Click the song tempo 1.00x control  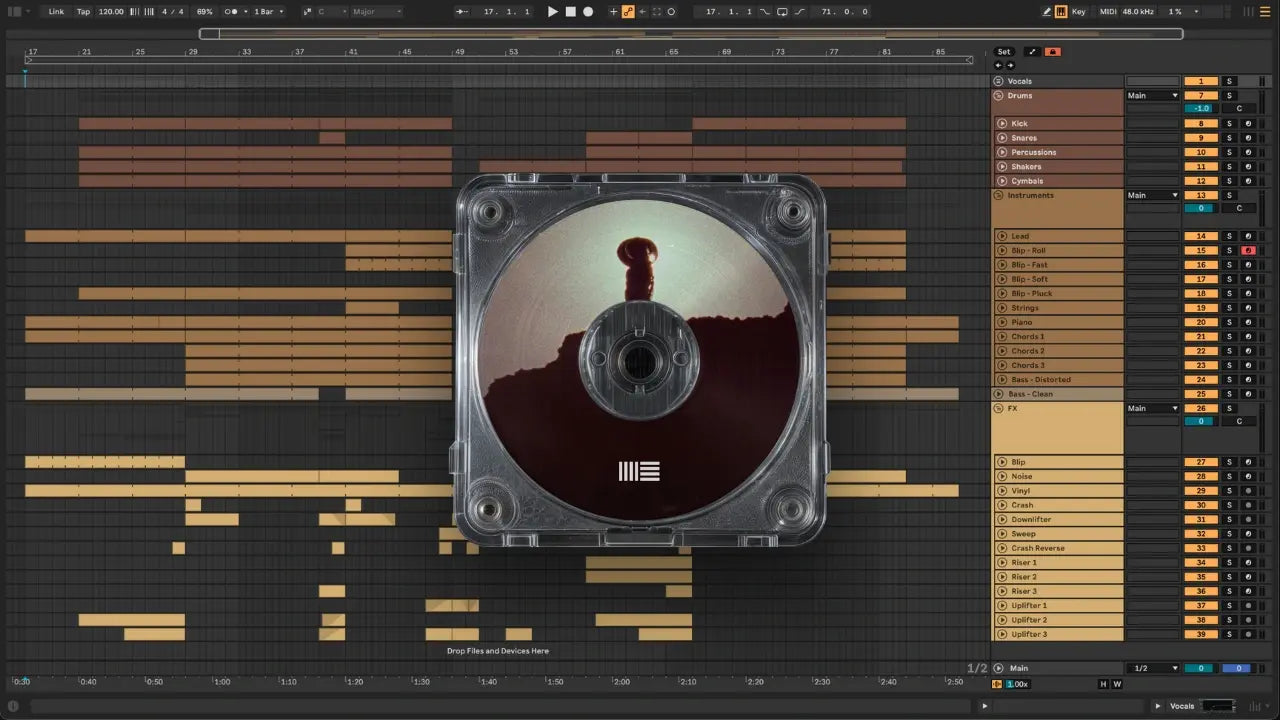1017,684
